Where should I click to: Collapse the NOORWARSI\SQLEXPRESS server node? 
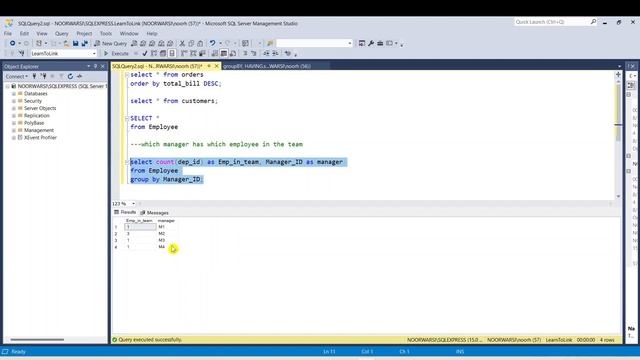[7, 87]
